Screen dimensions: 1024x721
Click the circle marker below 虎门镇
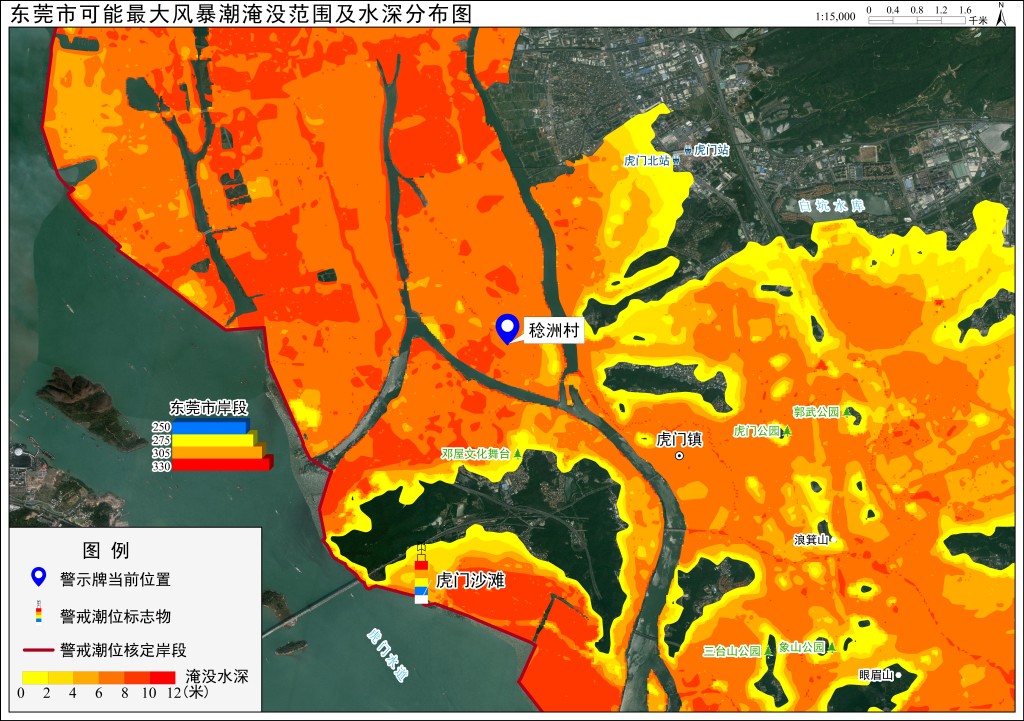[x=679, y=455]
